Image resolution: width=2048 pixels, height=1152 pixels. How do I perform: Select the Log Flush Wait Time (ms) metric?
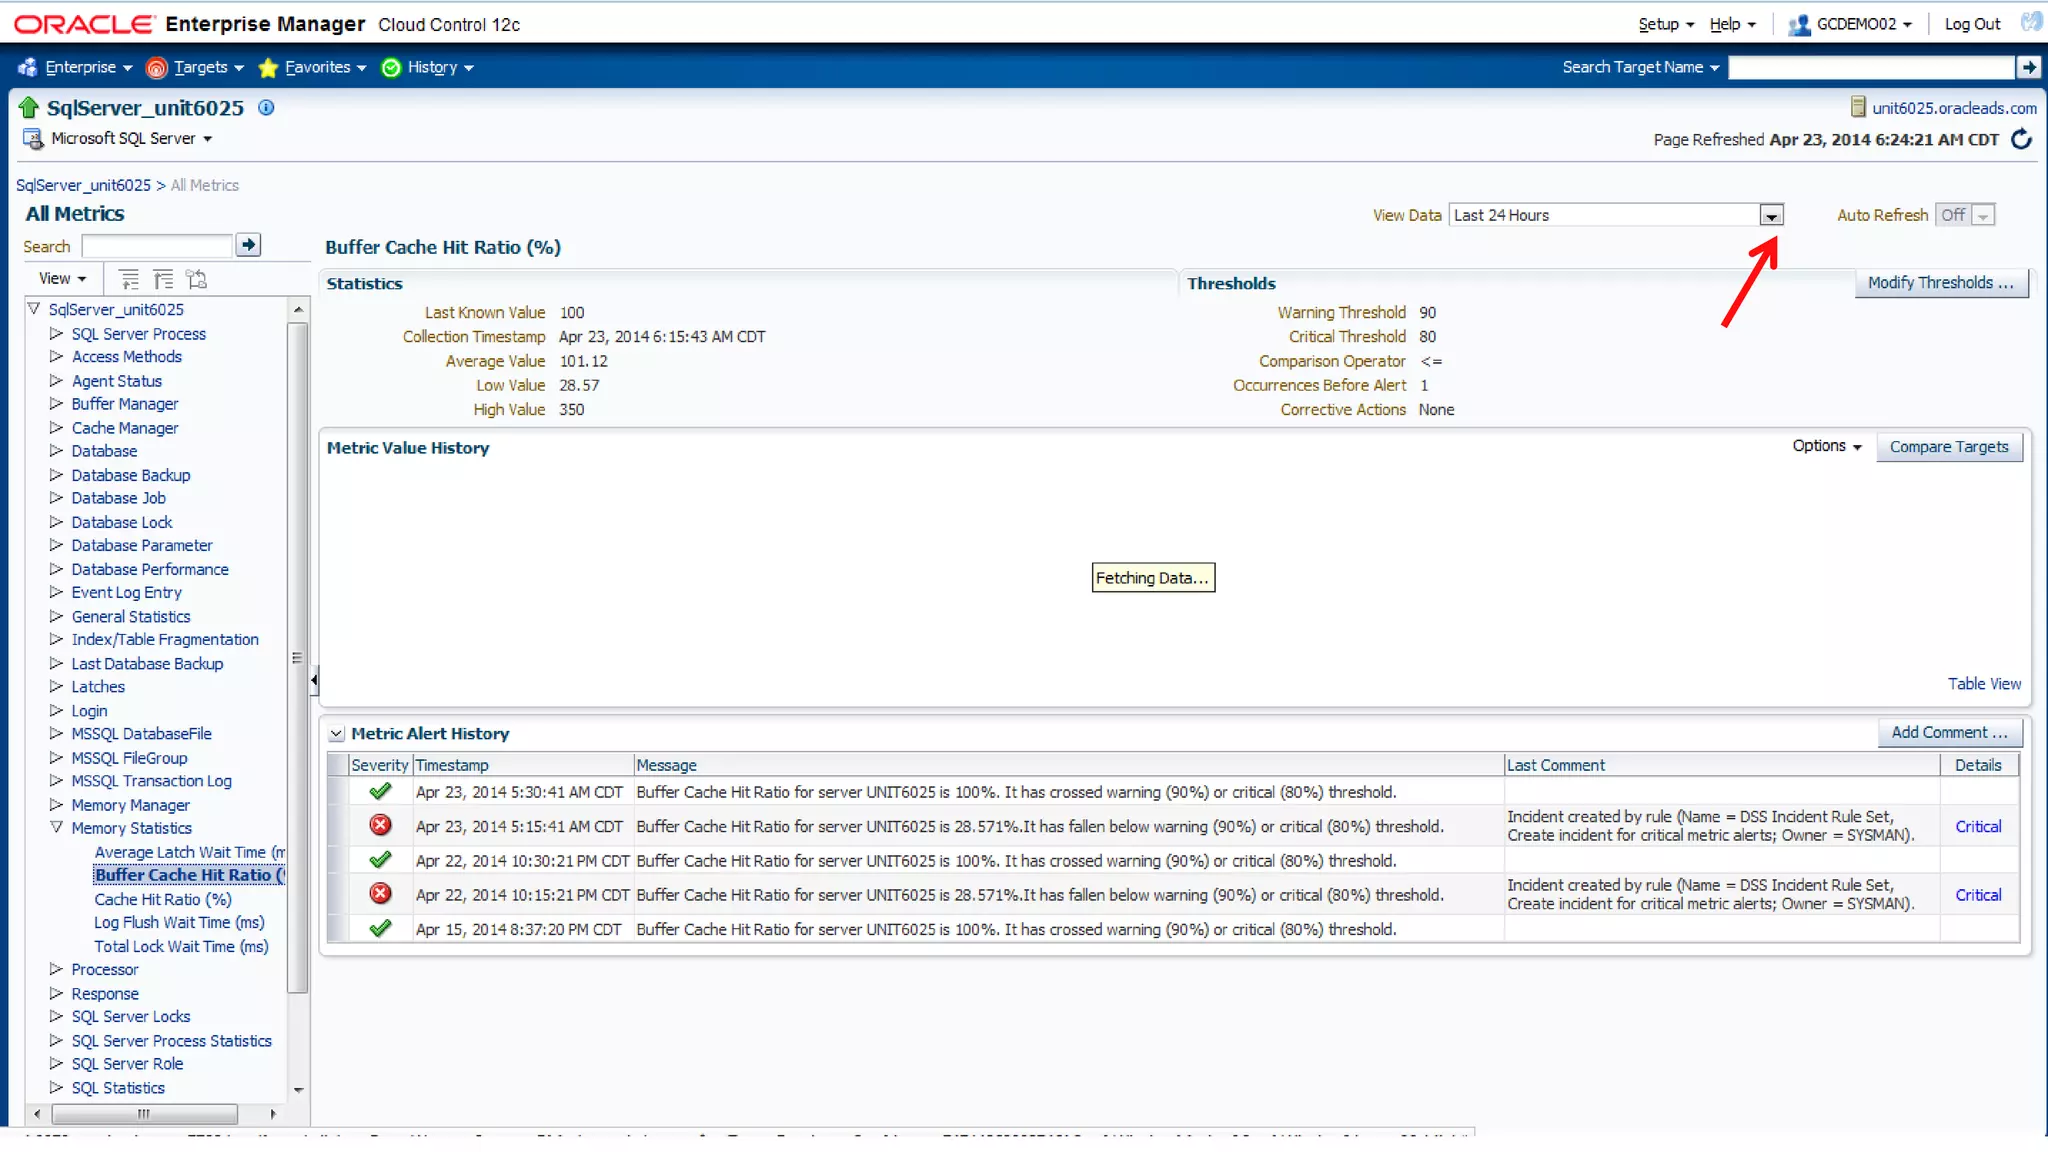(179, 922)
